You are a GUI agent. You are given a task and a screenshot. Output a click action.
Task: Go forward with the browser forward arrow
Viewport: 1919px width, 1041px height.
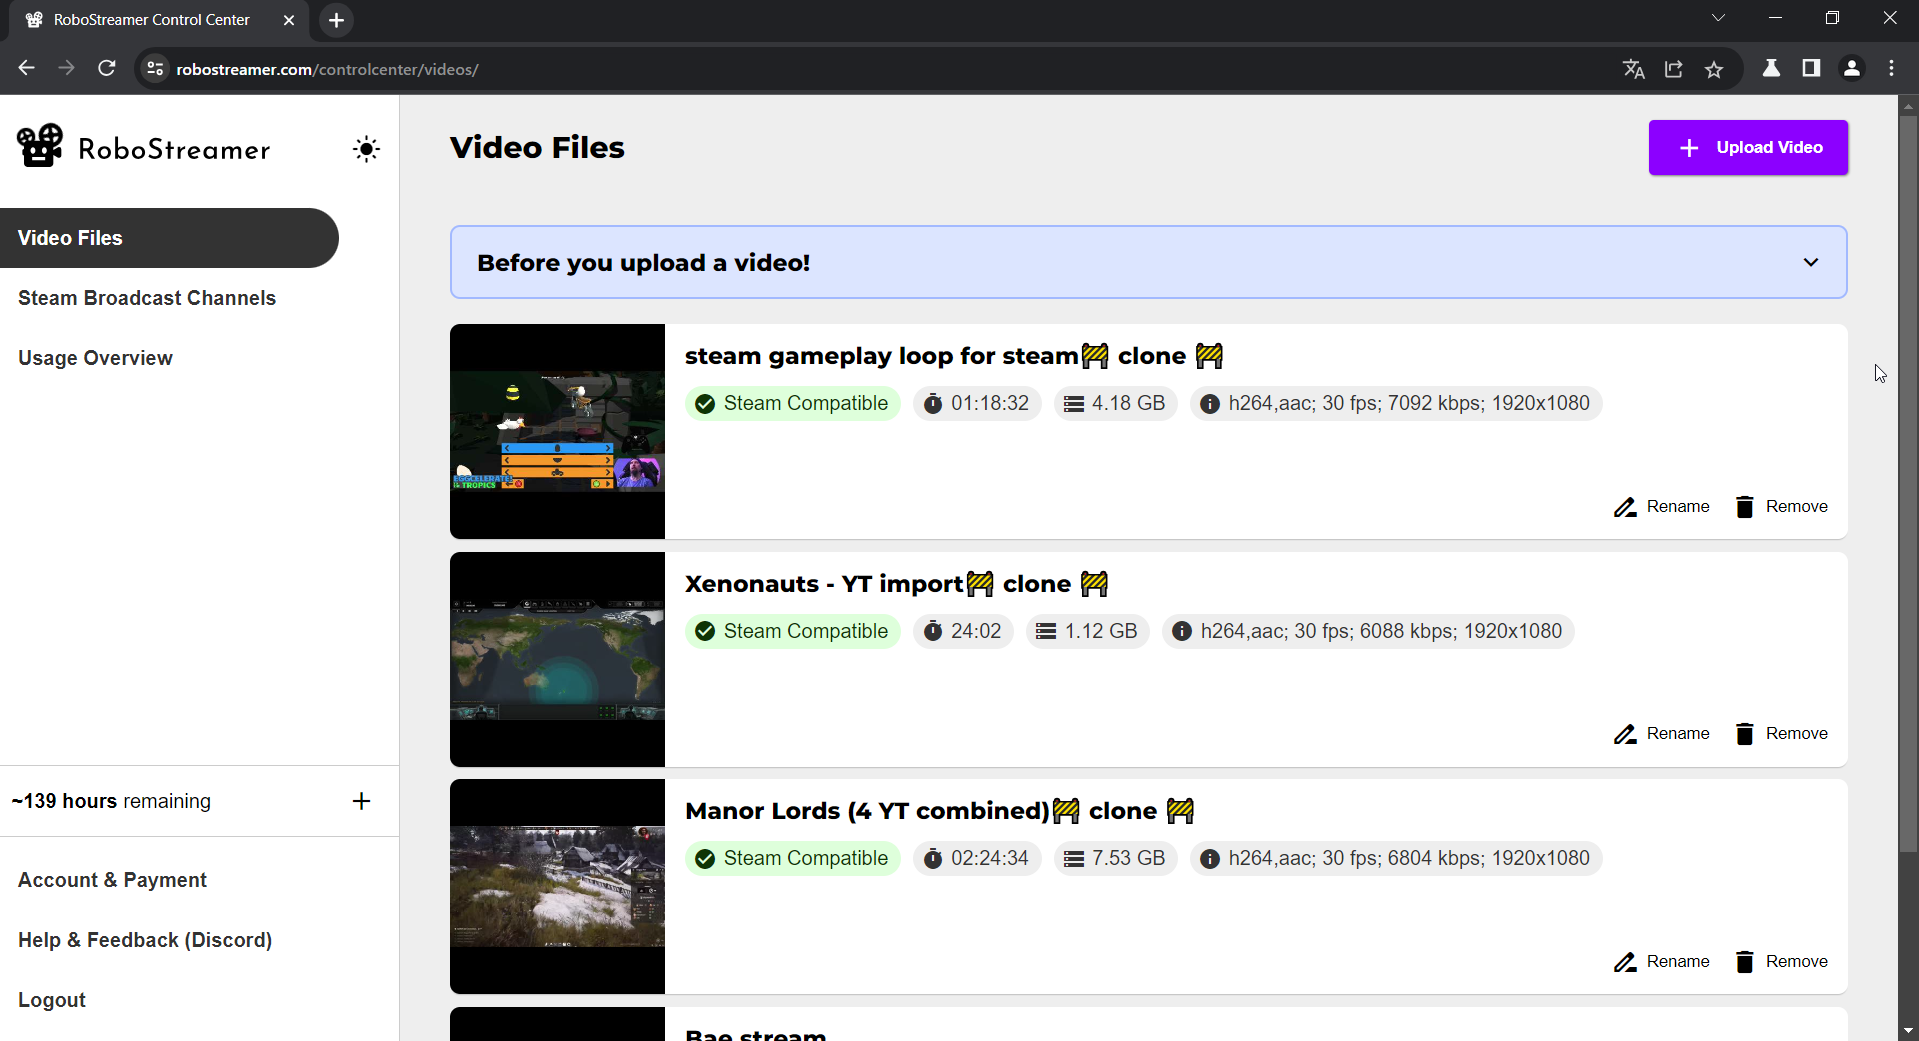[x=67, y=68]
